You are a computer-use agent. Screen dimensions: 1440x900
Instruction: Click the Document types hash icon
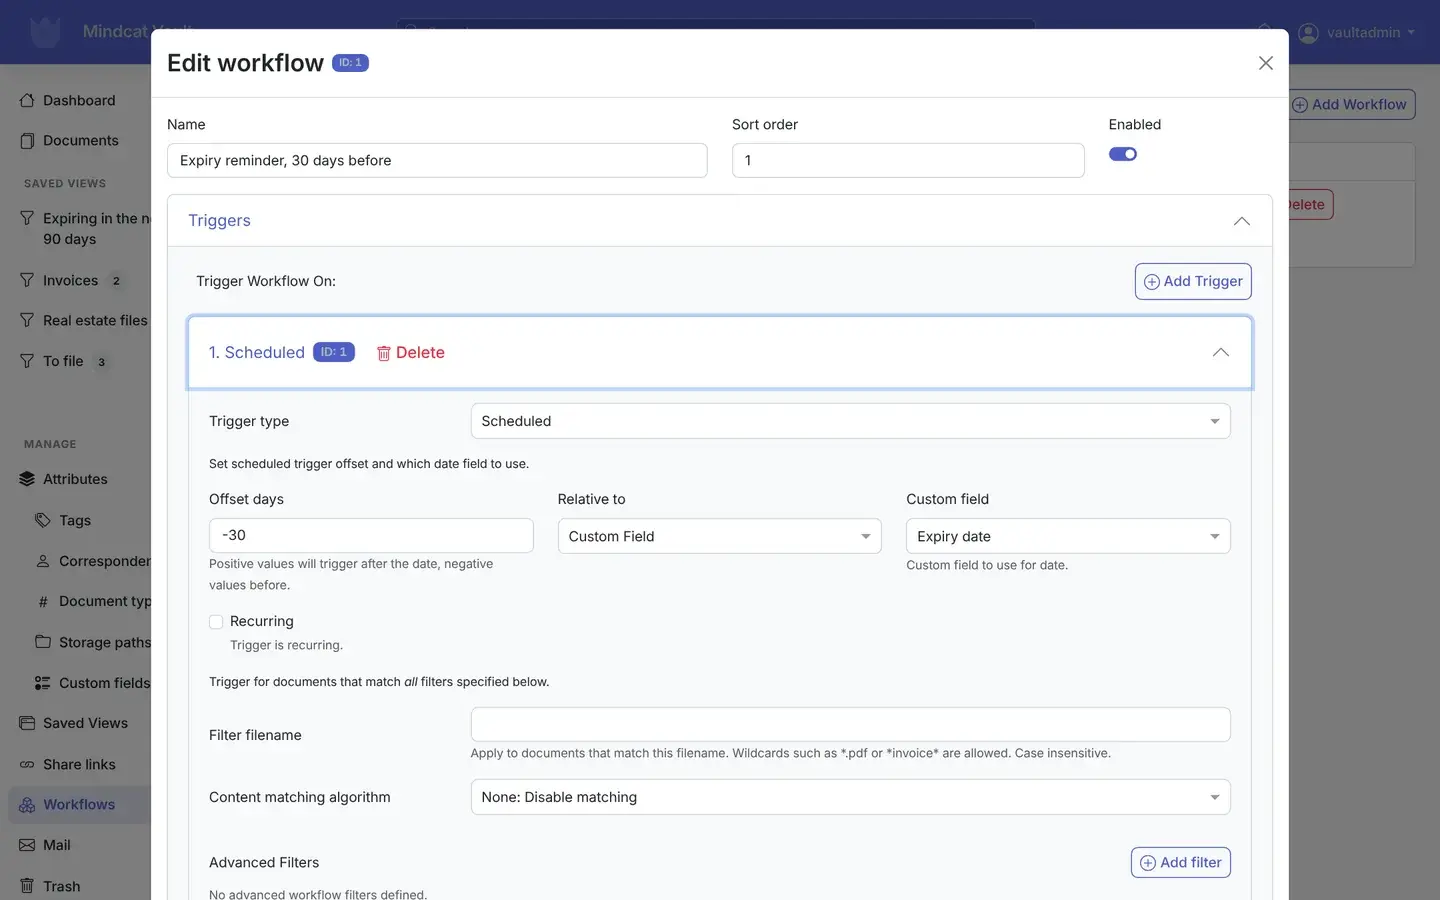[x=43, y=602]
